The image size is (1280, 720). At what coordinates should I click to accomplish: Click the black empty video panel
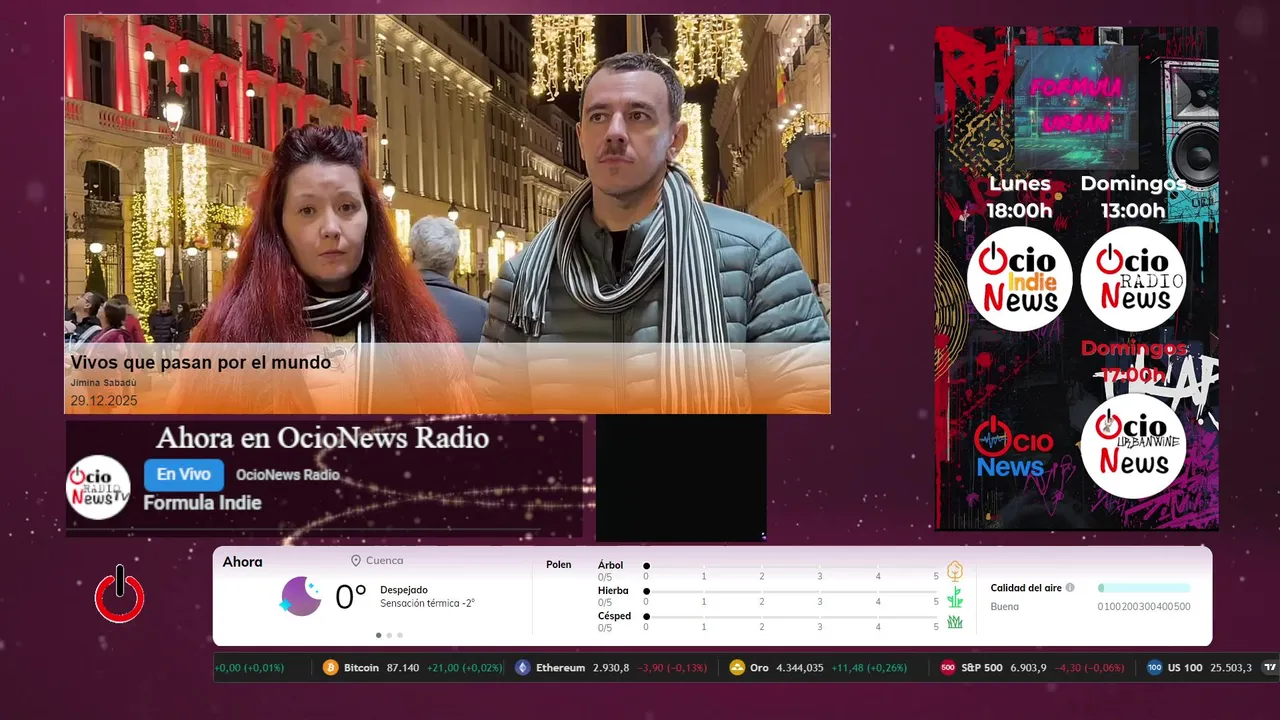click(681, 478)
